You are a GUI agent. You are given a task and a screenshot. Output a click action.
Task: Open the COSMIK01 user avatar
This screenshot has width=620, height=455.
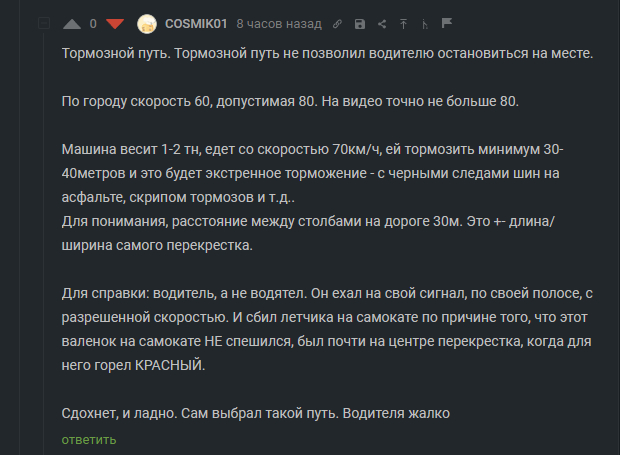(147, 24)
